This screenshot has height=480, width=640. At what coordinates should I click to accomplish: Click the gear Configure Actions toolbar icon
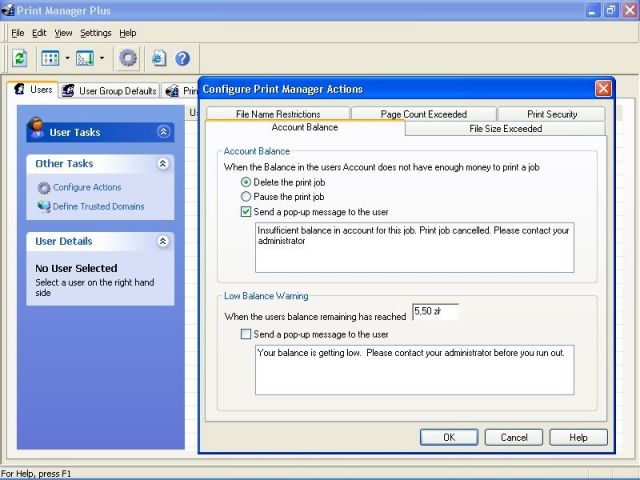(128, 58)
